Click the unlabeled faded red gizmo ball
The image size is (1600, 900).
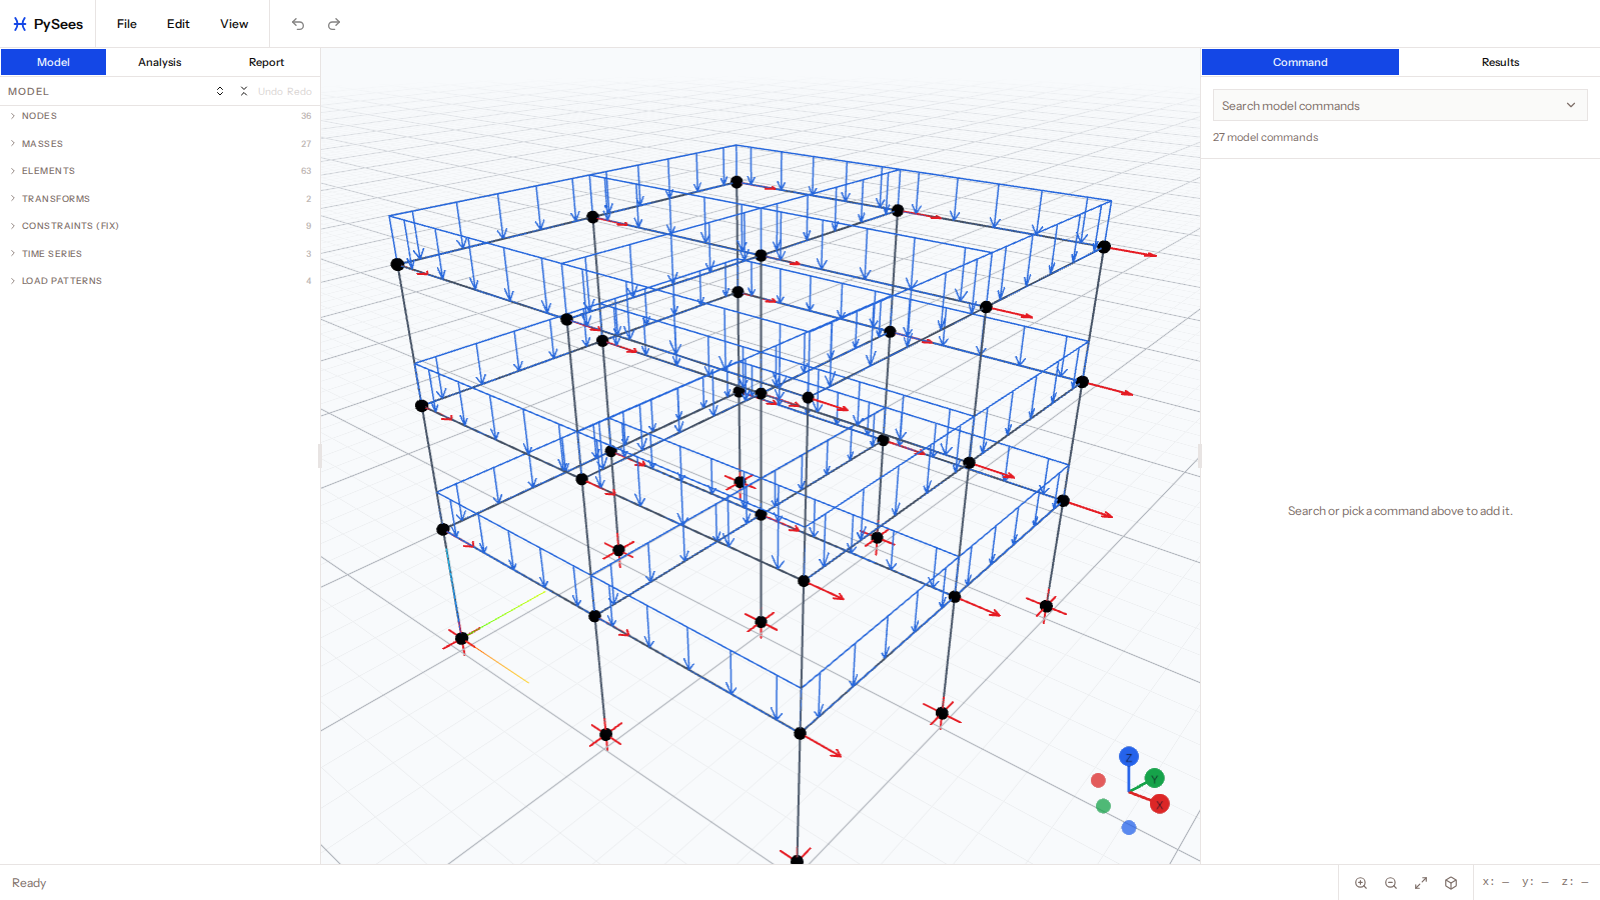pos(1098,780)
